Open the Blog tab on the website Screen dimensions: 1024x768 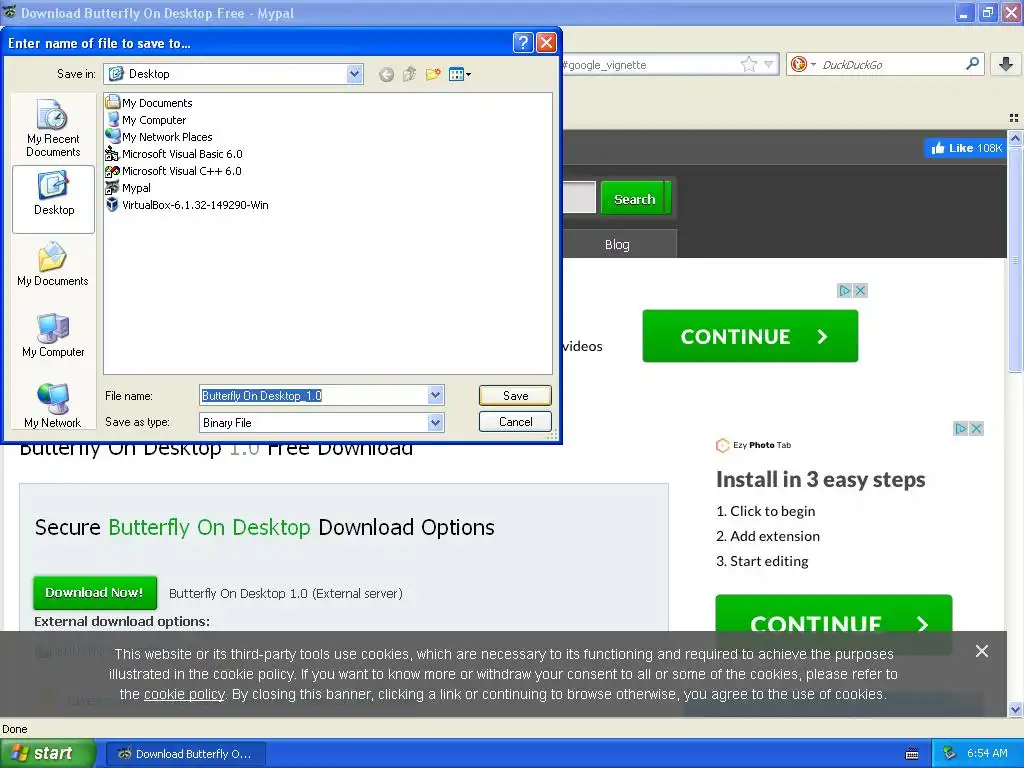(x=617, y=244)
